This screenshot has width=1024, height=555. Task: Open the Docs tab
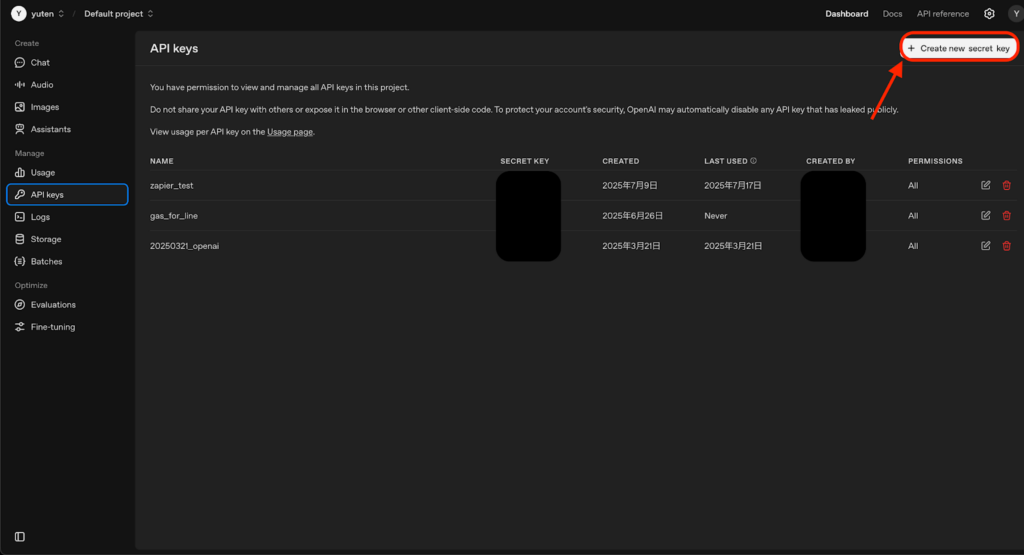[892, 14]
